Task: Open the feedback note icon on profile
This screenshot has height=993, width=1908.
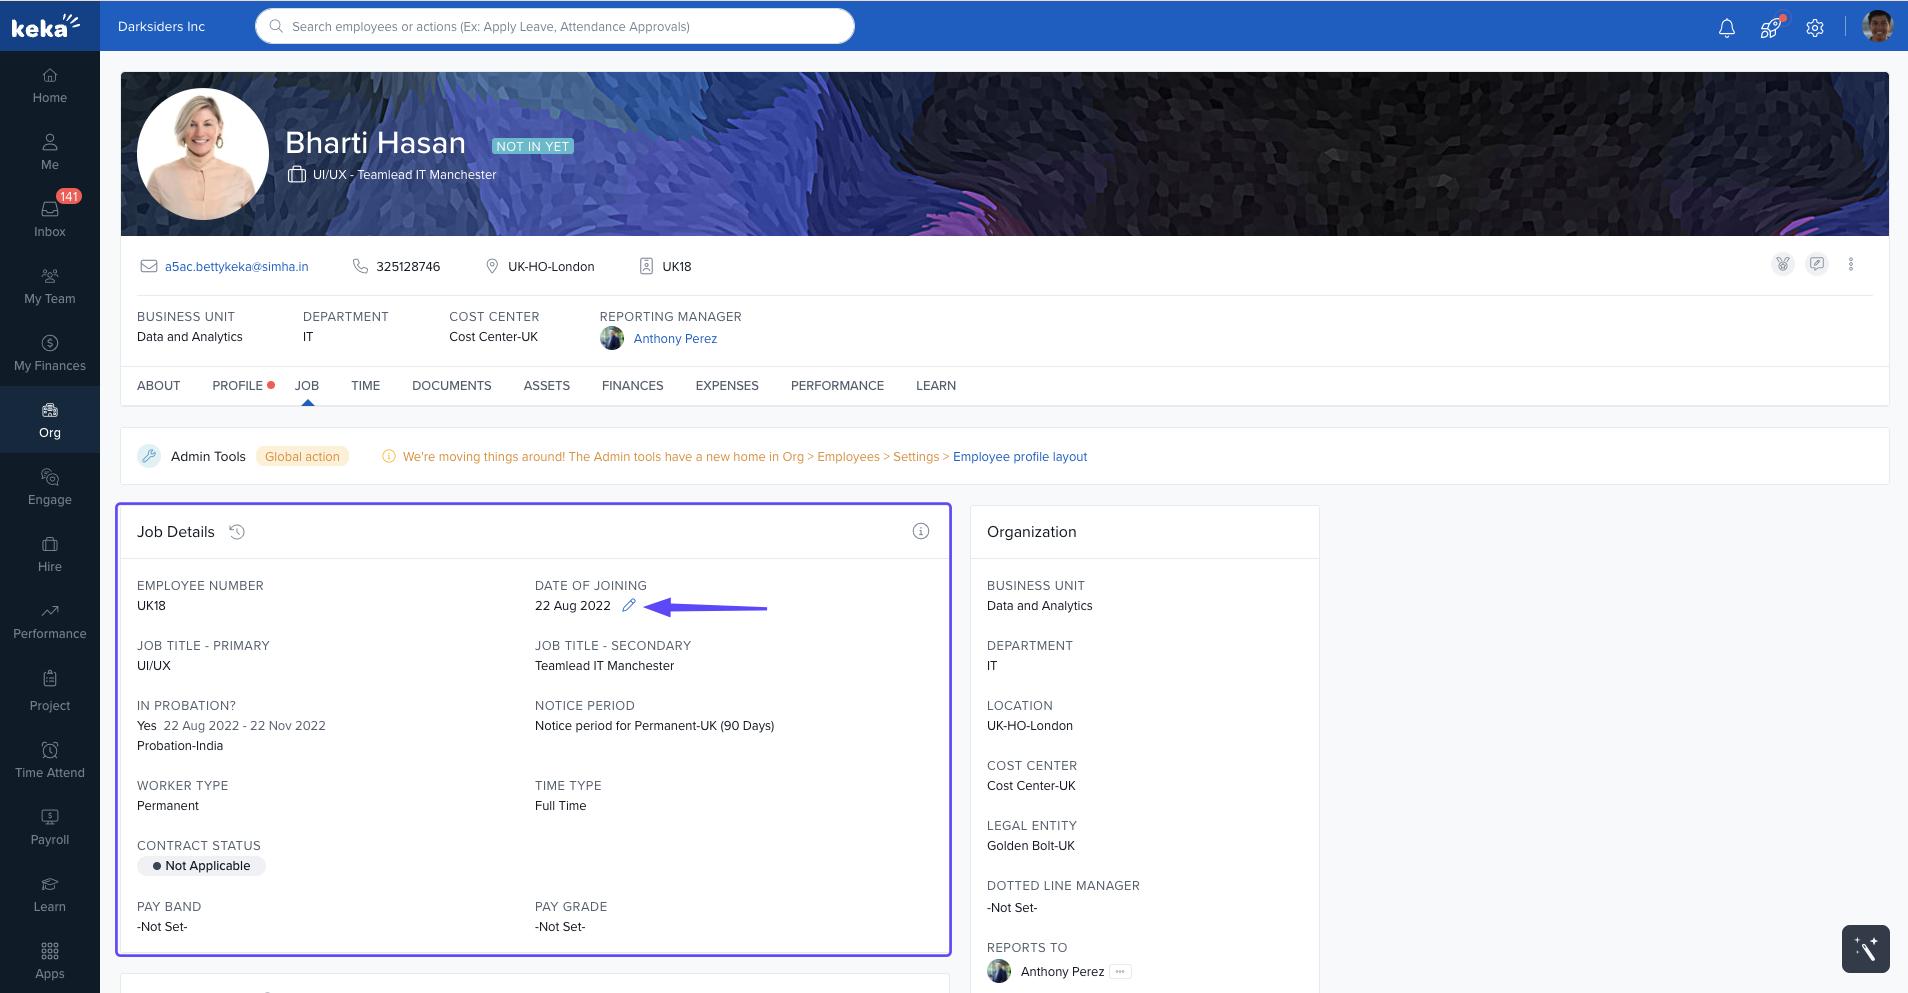Action: click(x=1817, y=264)
